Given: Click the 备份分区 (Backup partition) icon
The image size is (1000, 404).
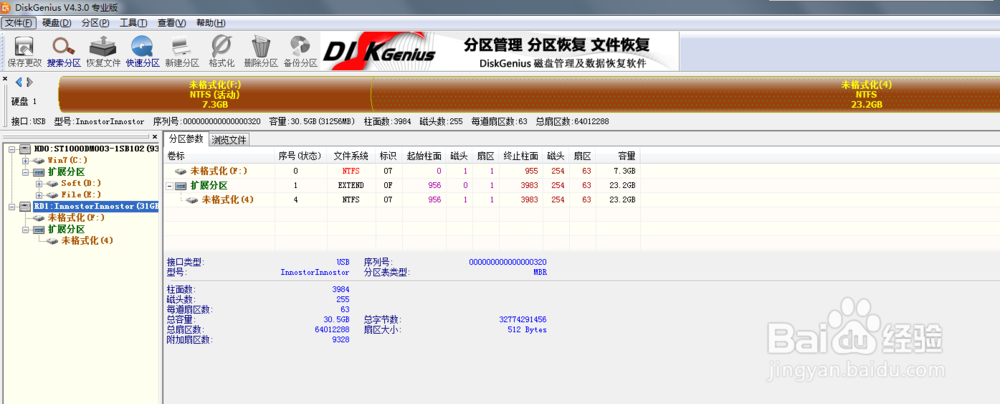Looking at the screenshot, I should pos(300,51).
